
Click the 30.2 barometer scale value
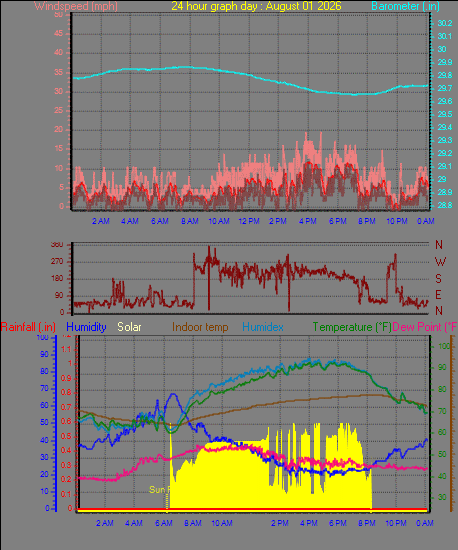[x=445, y=23]
